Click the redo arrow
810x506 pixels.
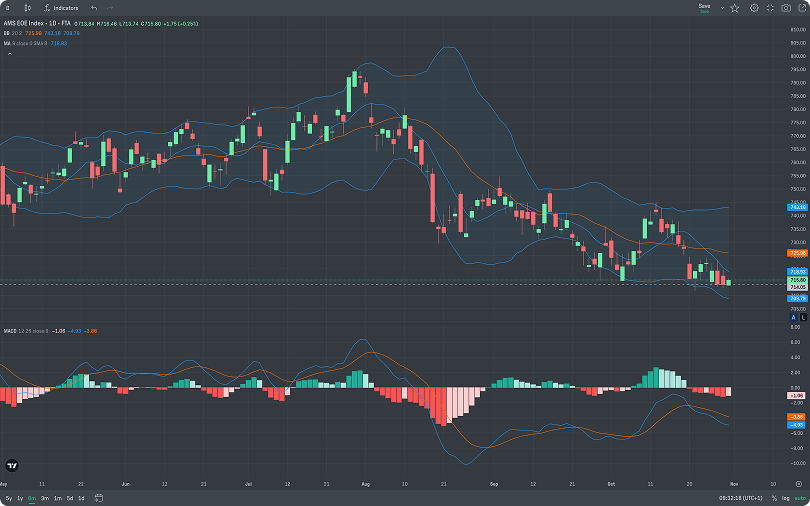(x=109, y=7)
